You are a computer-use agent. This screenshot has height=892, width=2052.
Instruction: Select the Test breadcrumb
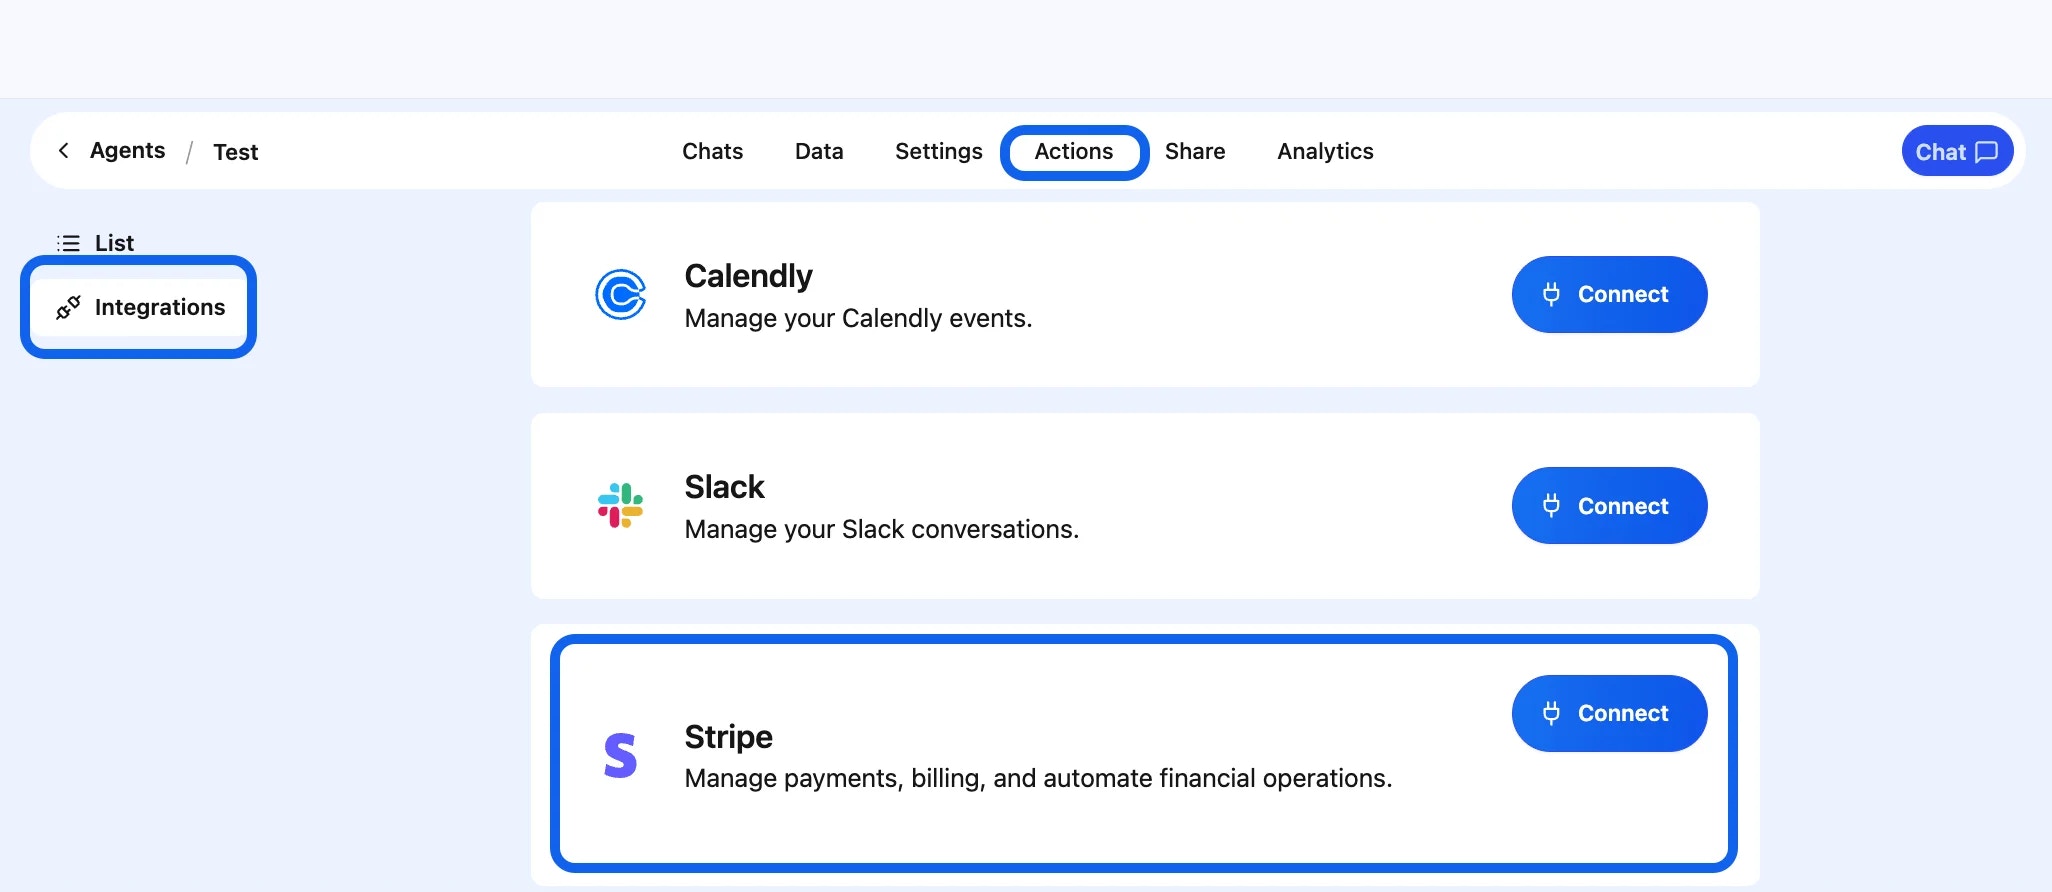point(235,152)
